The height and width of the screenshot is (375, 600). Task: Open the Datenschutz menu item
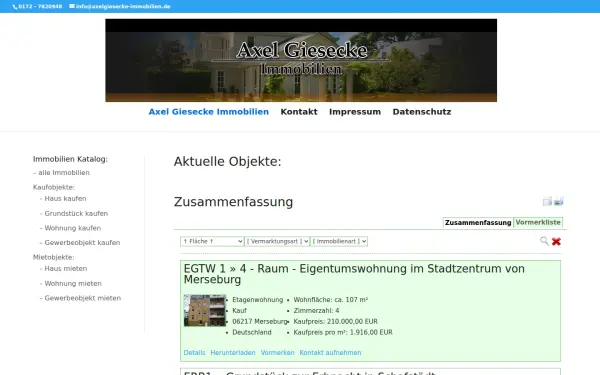coord(422,112)
